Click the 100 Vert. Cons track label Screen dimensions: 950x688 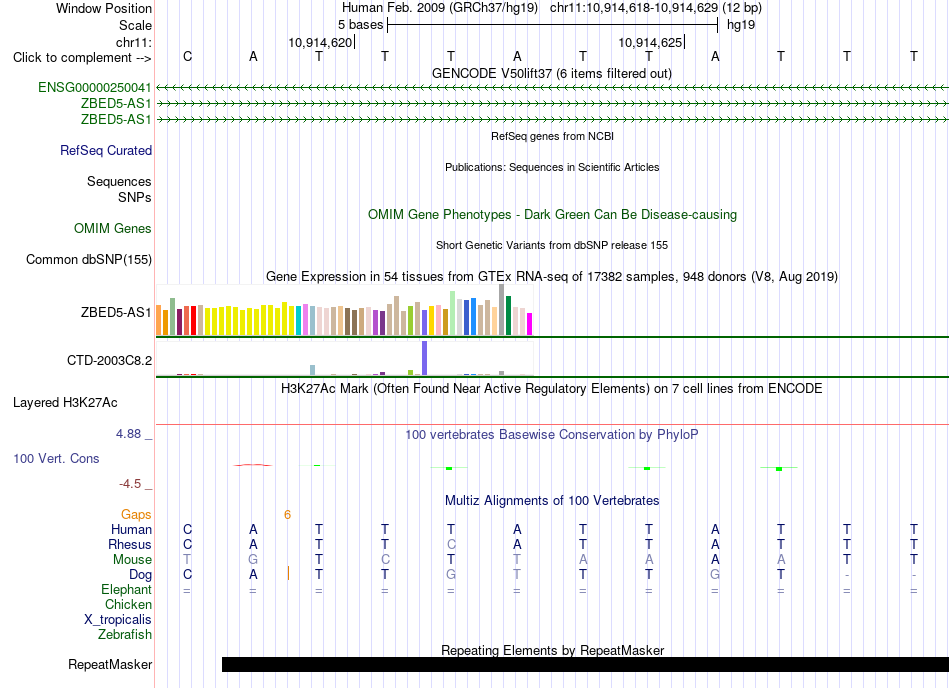(56, 458)
